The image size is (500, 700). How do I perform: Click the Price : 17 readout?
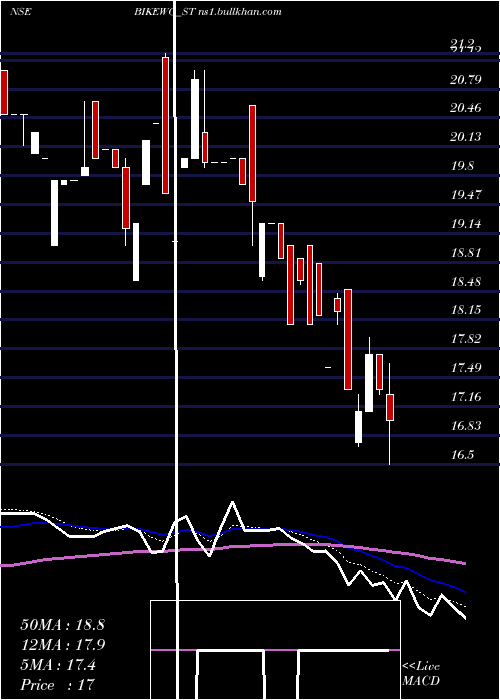pyautogui.click(x=57, y=685)
